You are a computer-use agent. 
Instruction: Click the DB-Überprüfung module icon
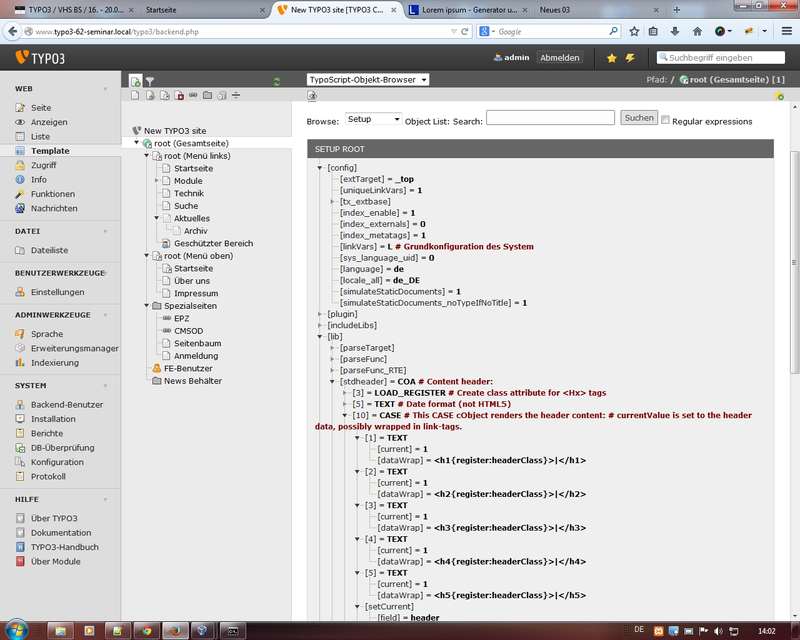pos(20,447)
